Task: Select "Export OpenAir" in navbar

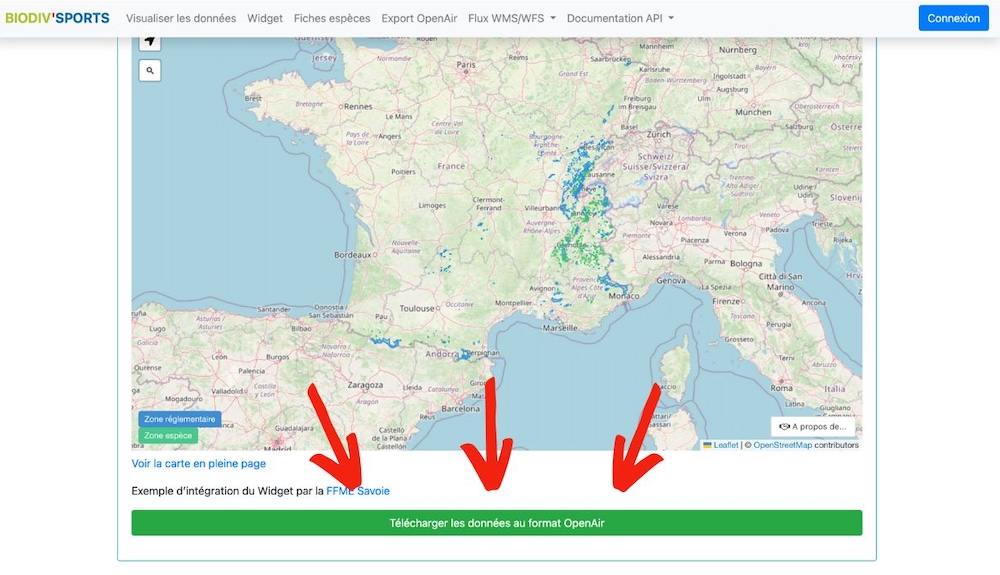Action: (x=419, y=18)
